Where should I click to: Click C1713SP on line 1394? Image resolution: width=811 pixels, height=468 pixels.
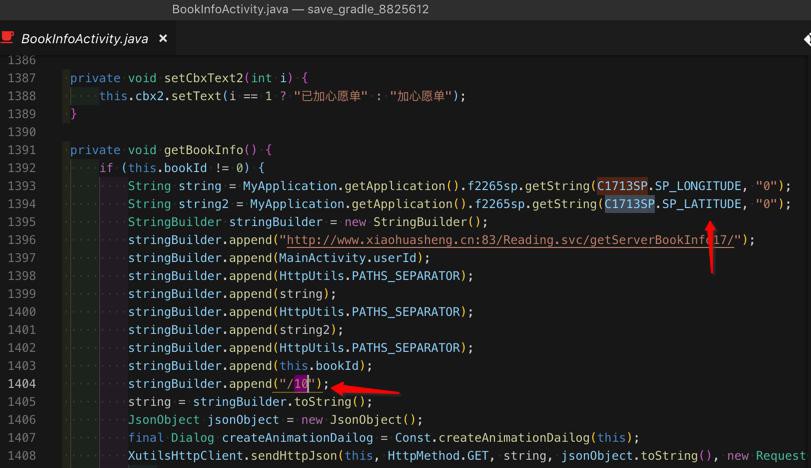(x=629, y=204)
